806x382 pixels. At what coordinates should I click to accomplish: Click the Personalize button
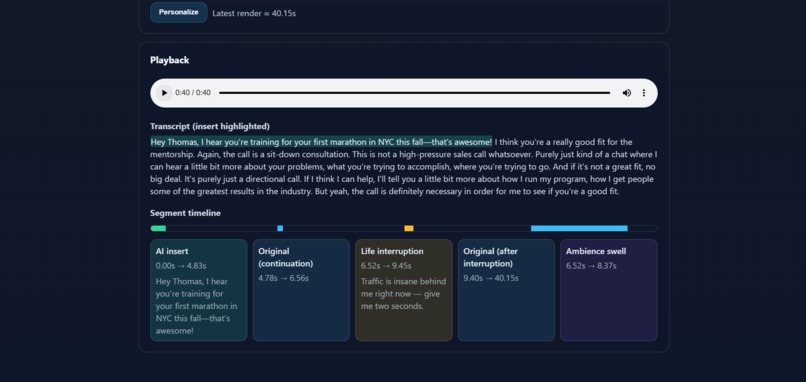[178, 12]
